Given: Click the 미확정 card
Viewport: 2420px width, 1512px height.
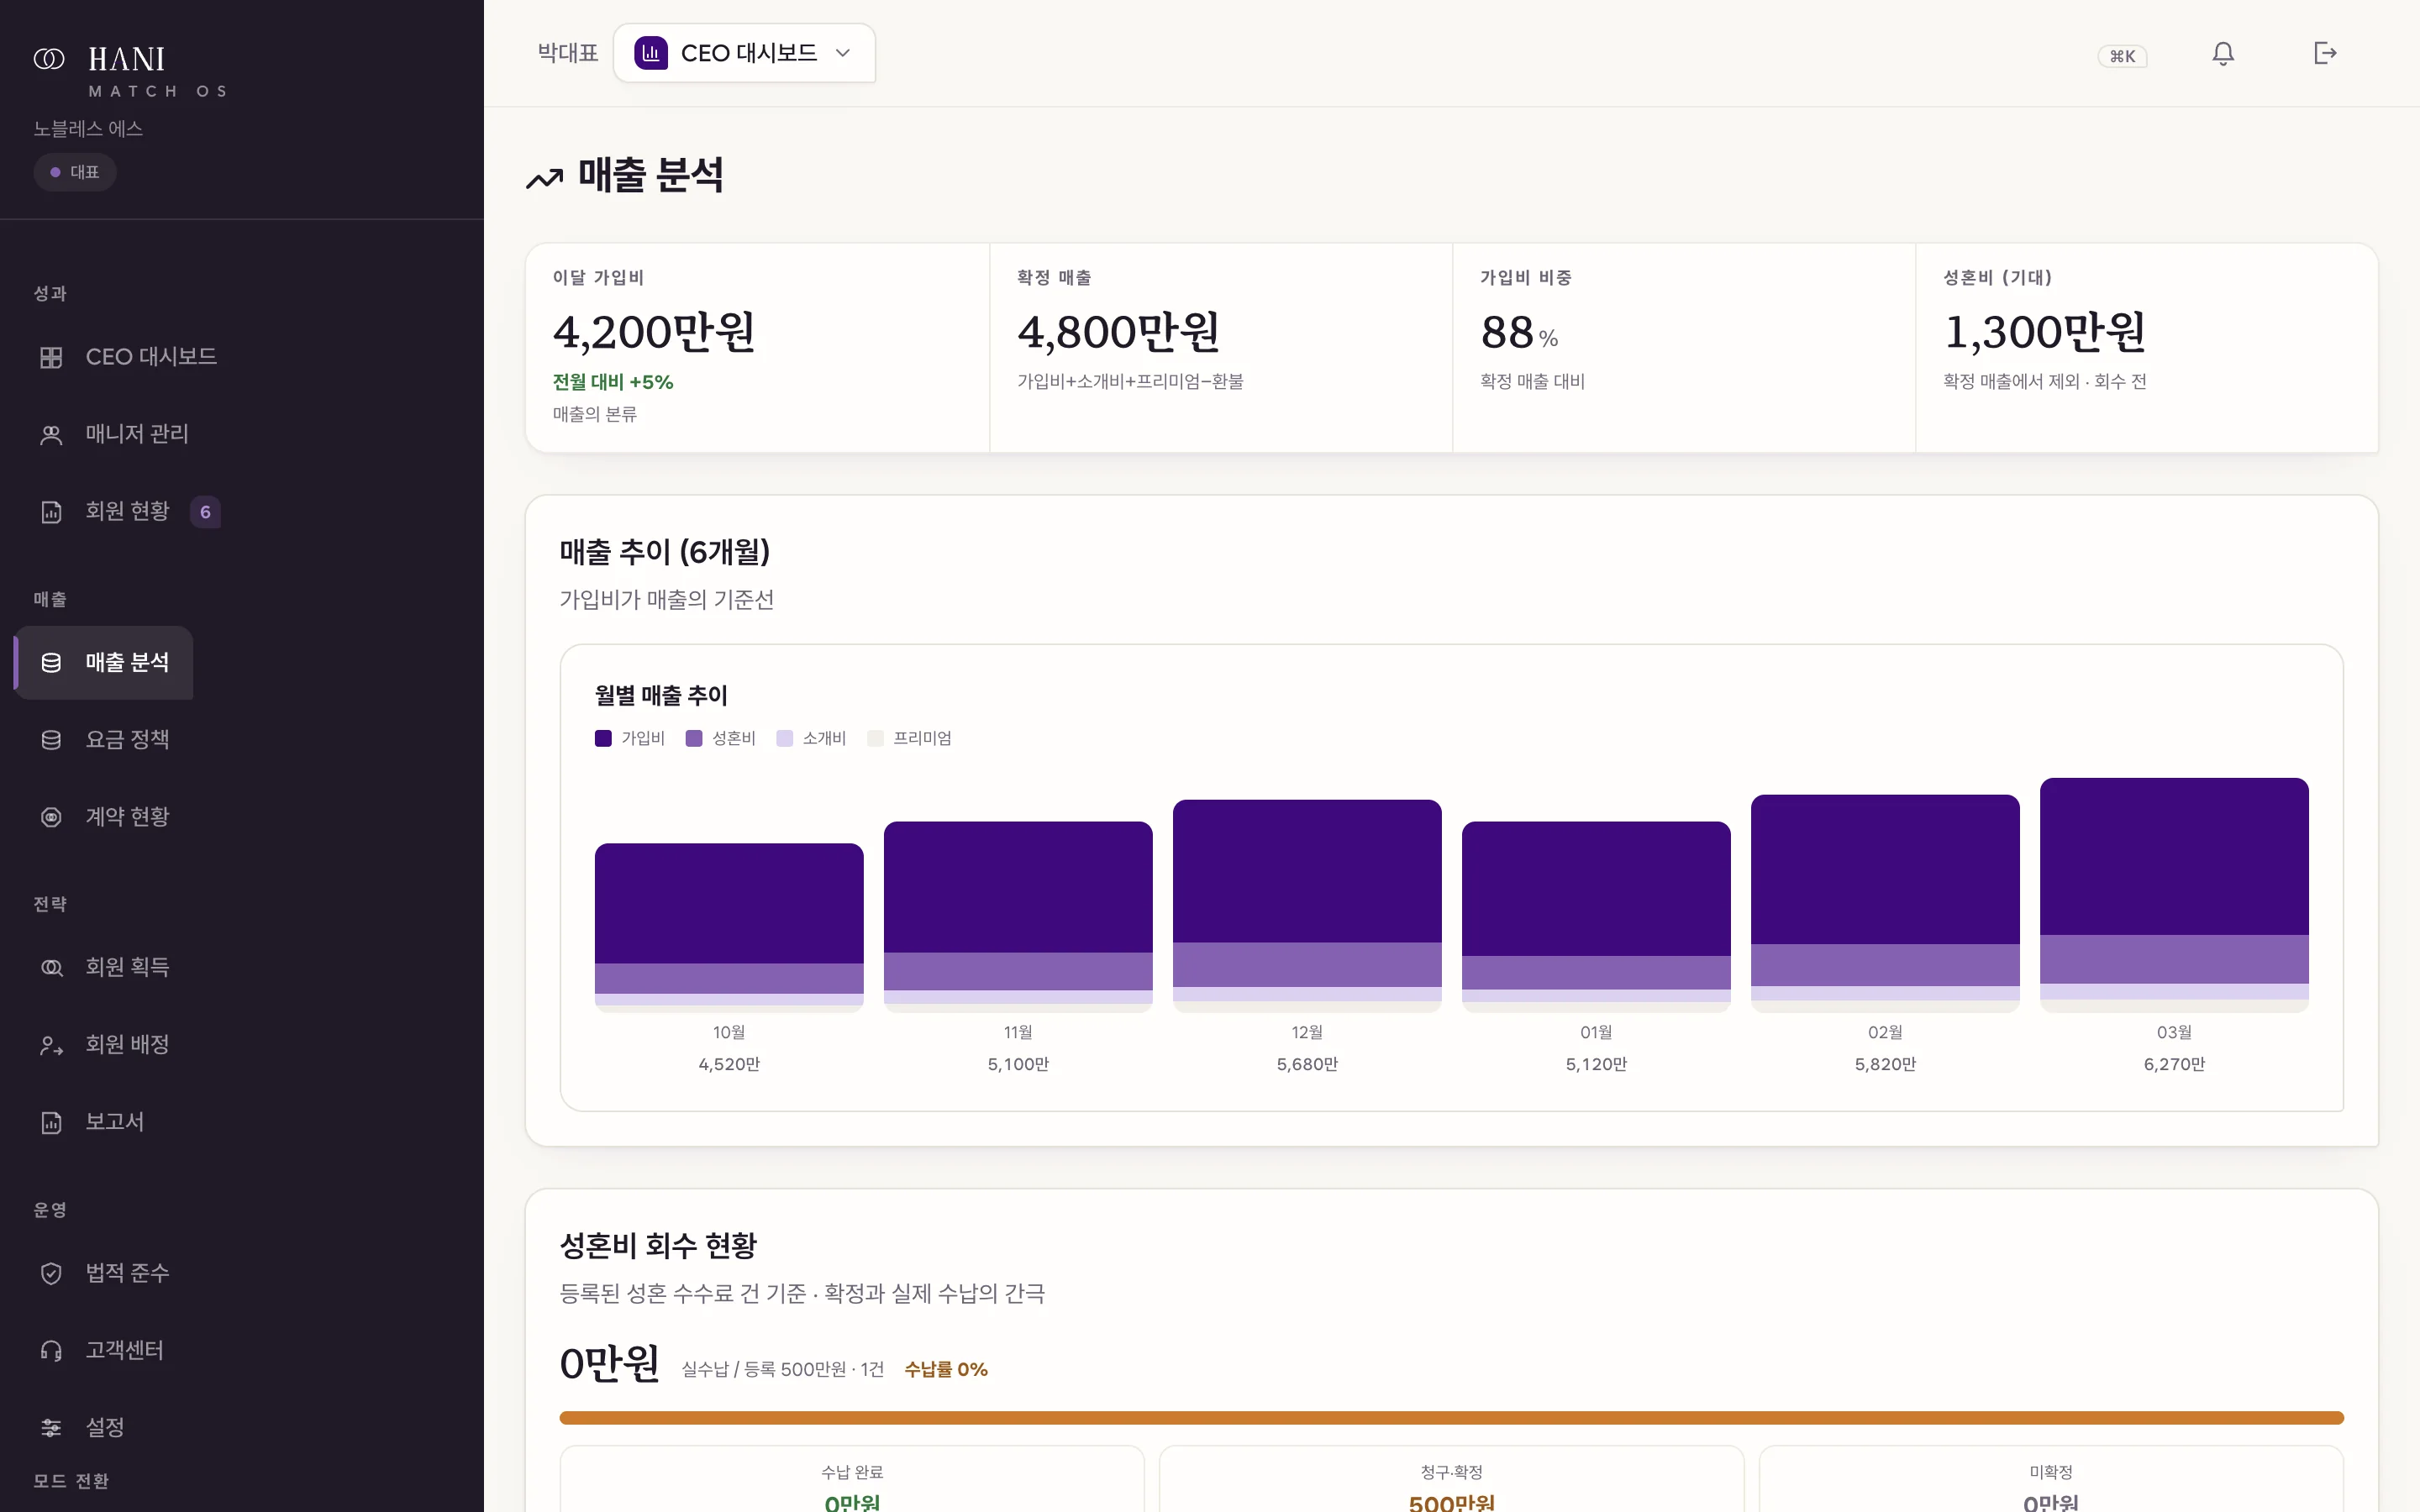Looking at the screenshot, I should pos(2051,1479).
